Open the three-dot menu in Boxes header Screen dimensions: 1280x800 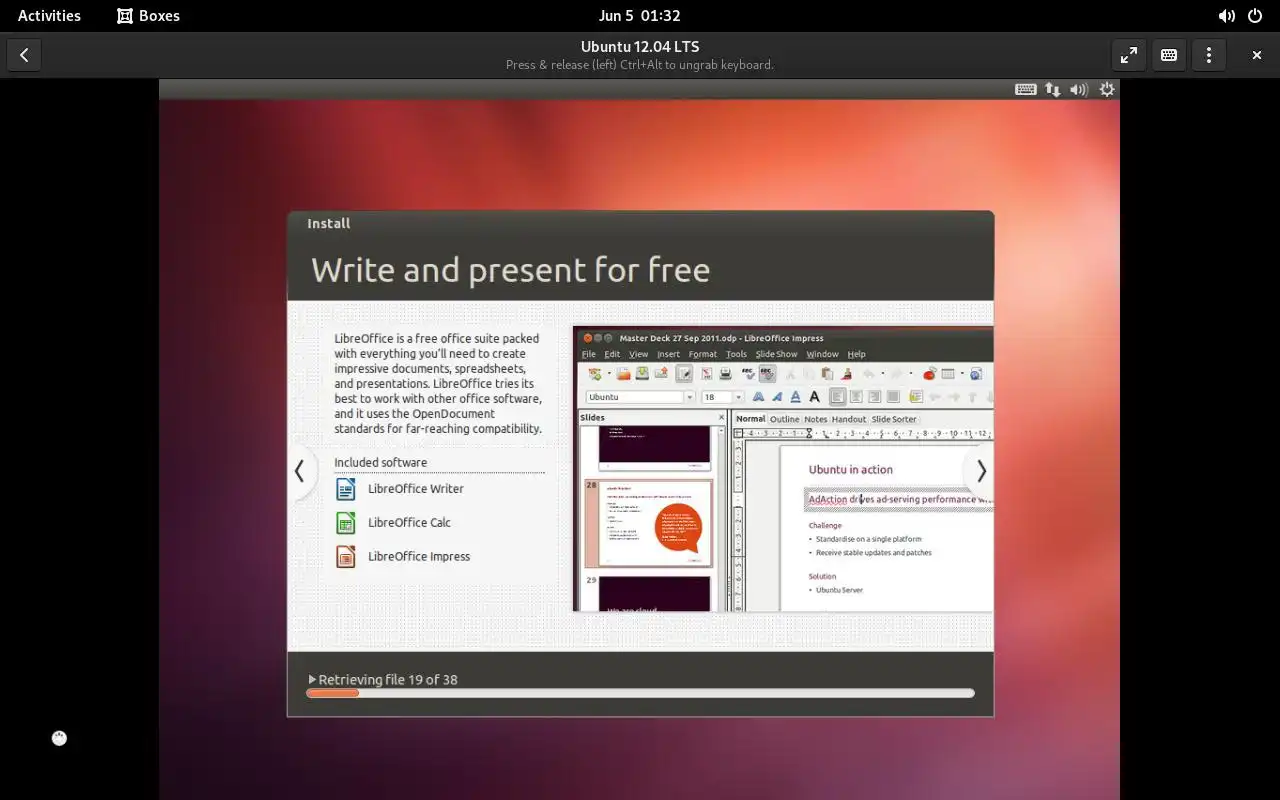[1209, 55]
